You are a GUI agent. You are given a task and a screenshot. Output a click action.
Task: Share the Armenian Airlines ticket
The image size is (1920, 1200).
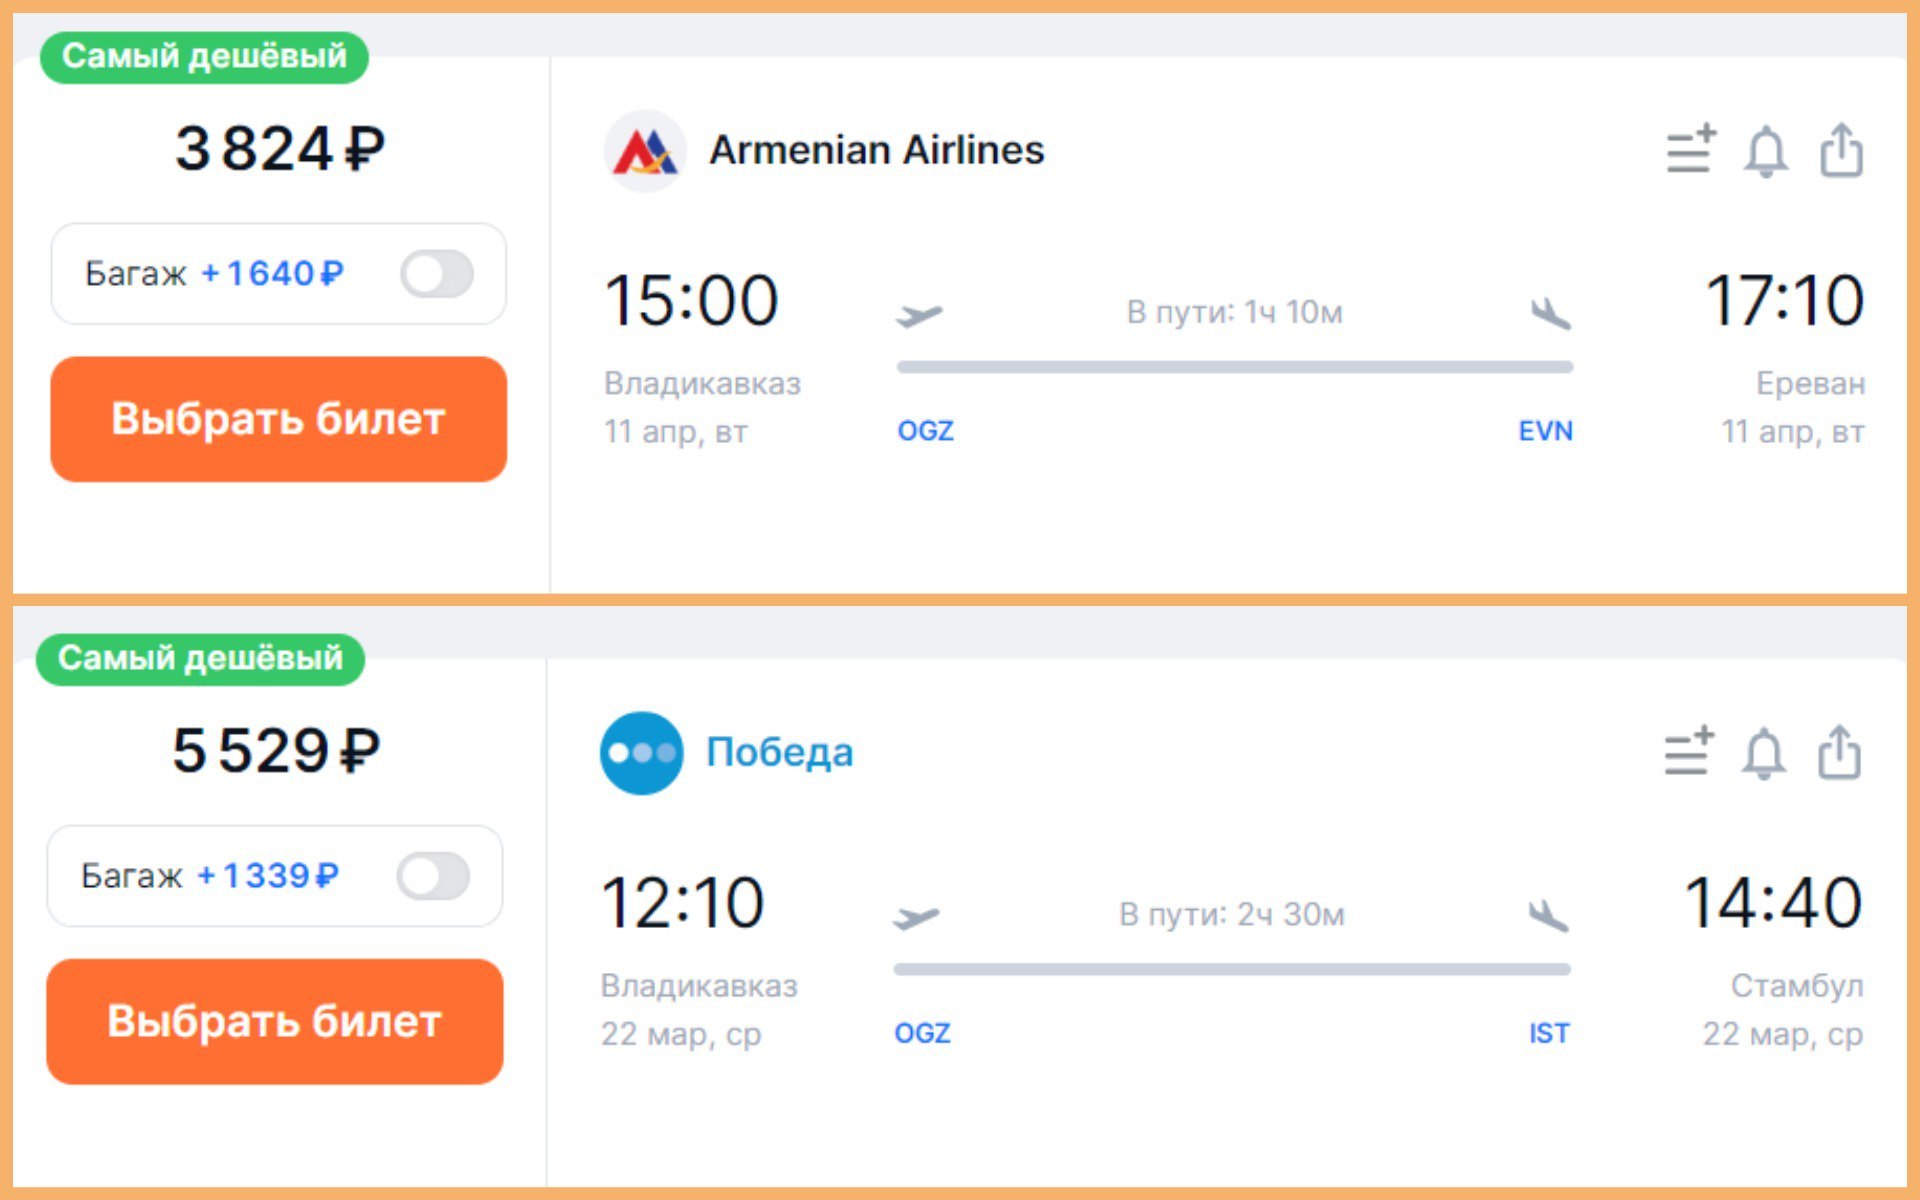1841,151
